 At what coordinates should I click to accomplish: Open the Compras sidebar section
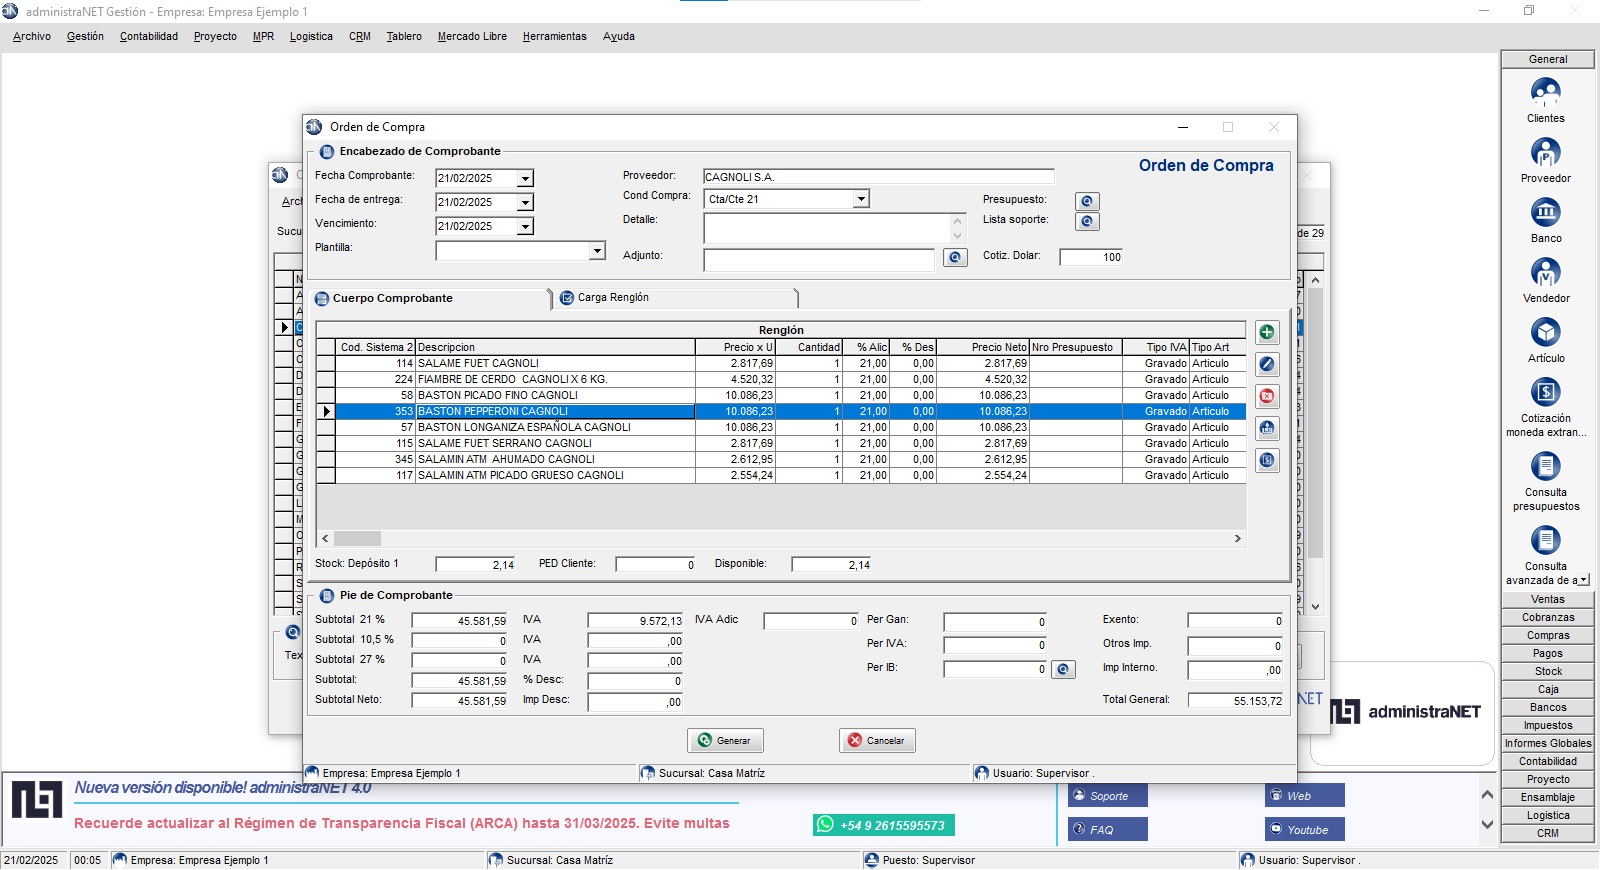1548,635
